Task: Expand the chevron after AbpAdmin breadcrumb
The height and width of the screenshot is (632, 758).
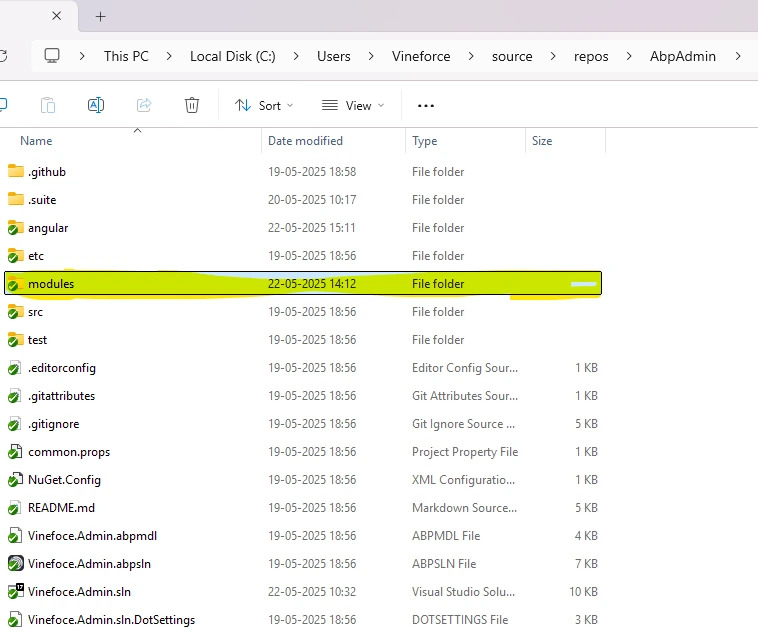Action: (738, 56)
